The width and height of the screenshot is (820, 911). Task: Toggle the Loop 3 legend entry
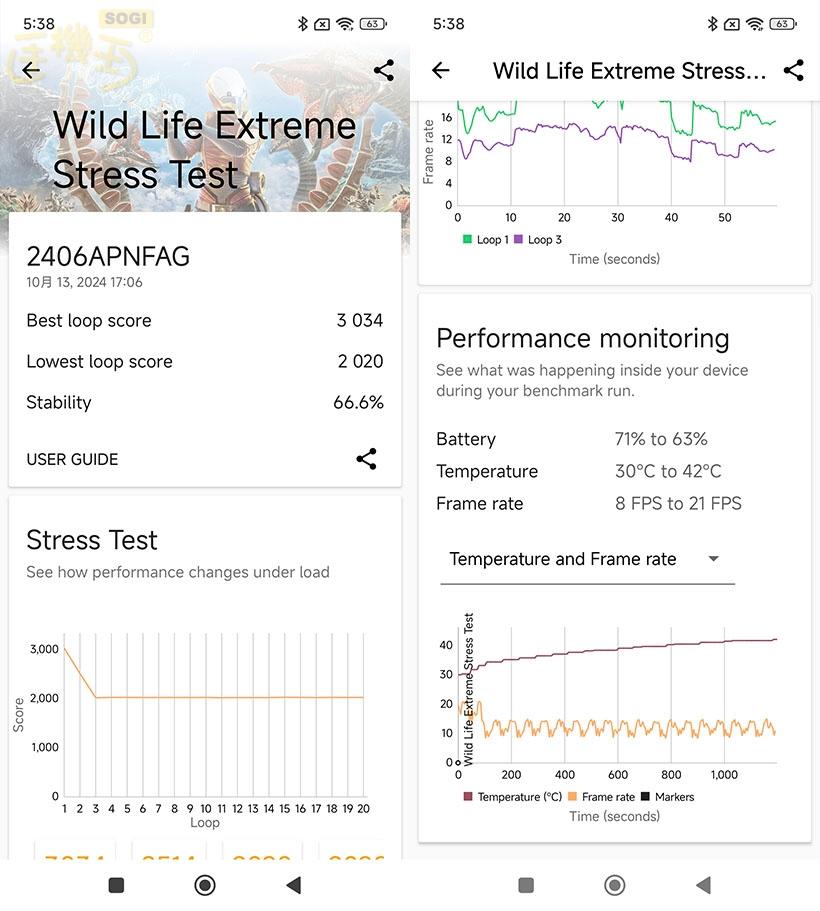tap(538, 240)
